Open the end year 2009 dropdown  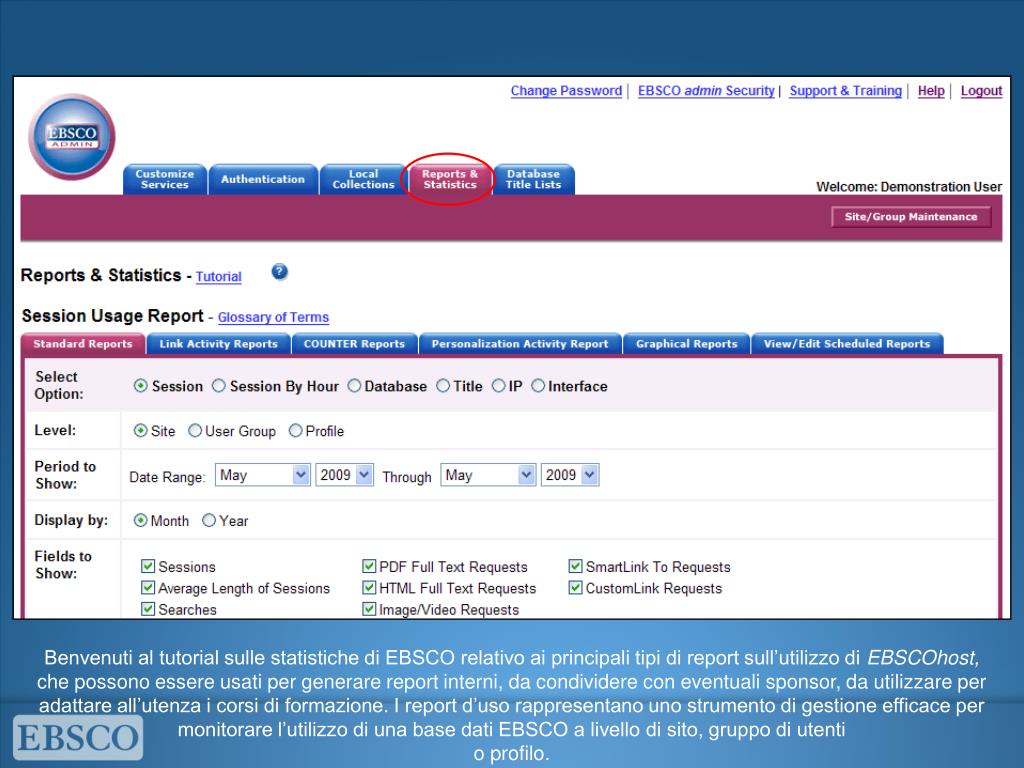point(570,475)
